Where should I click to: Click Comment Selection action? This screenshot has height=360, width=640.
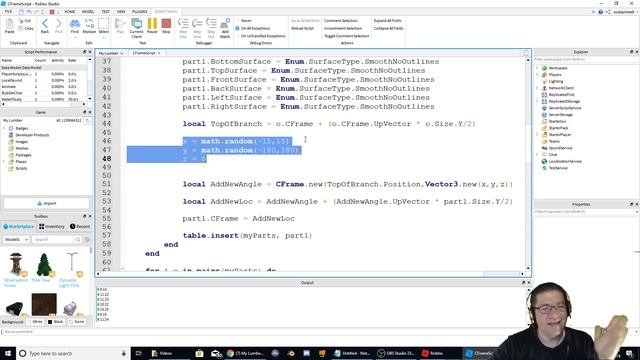[x=340, y=20]
